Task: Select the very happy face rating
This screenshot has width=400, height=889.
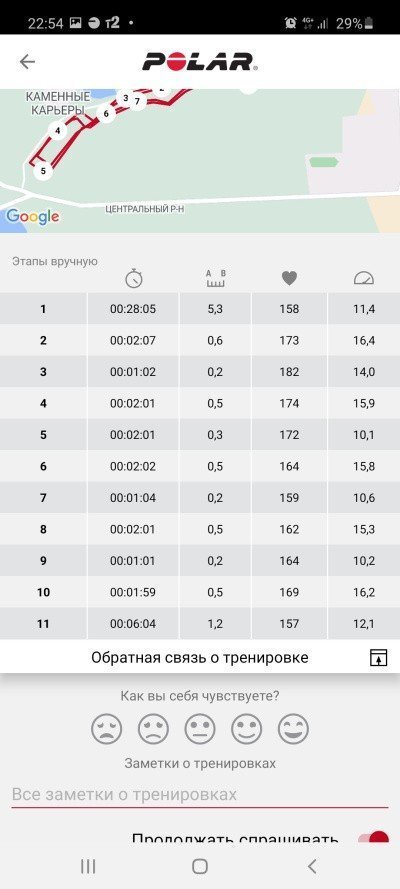Action: [x=293, y=729]
